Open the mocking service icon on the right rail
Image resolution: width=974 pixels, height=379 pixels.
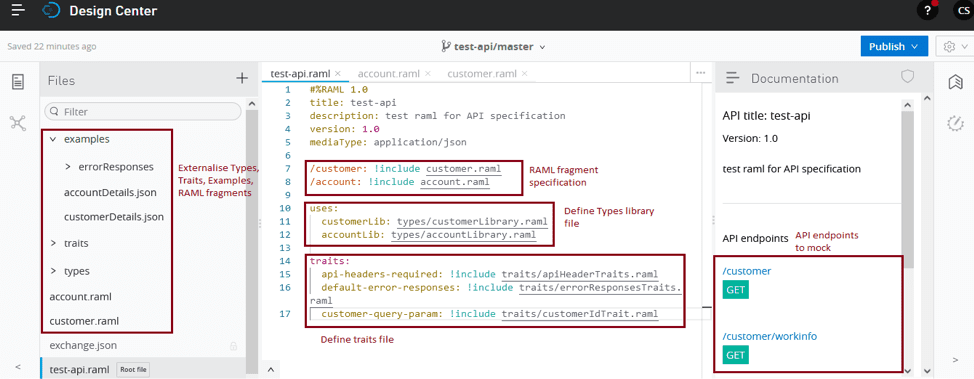tap(955, 123)
